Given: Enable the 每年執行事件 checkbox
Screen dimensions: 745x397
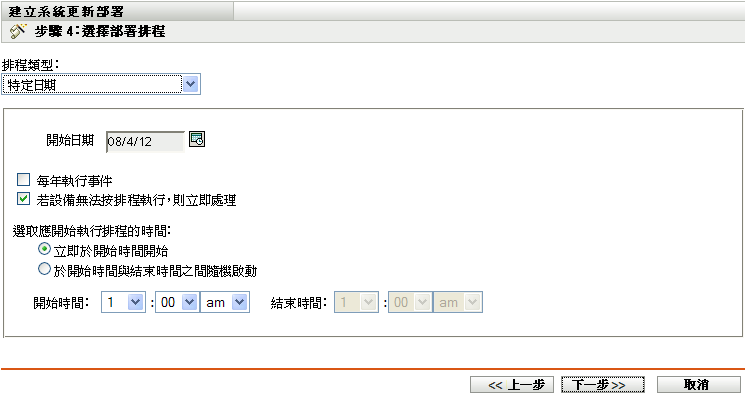Looking at the screenshot, I should pyautogui.click(x=23, y=180).
